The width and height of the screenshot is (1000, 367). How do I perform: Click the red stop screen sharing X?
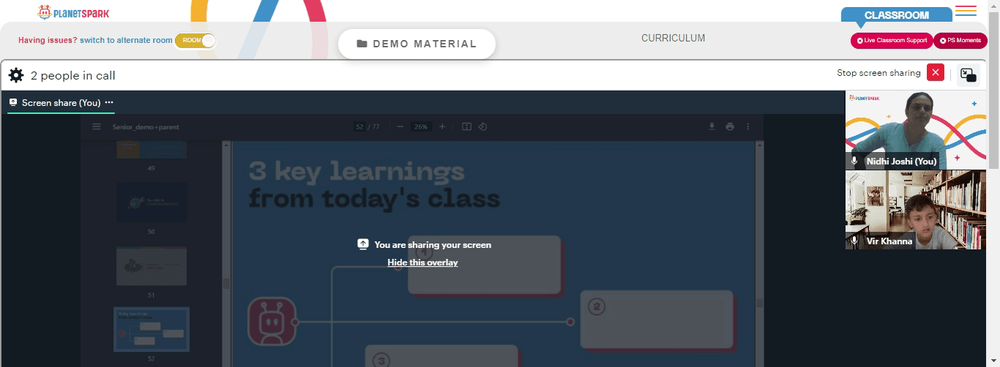(936, 73)
